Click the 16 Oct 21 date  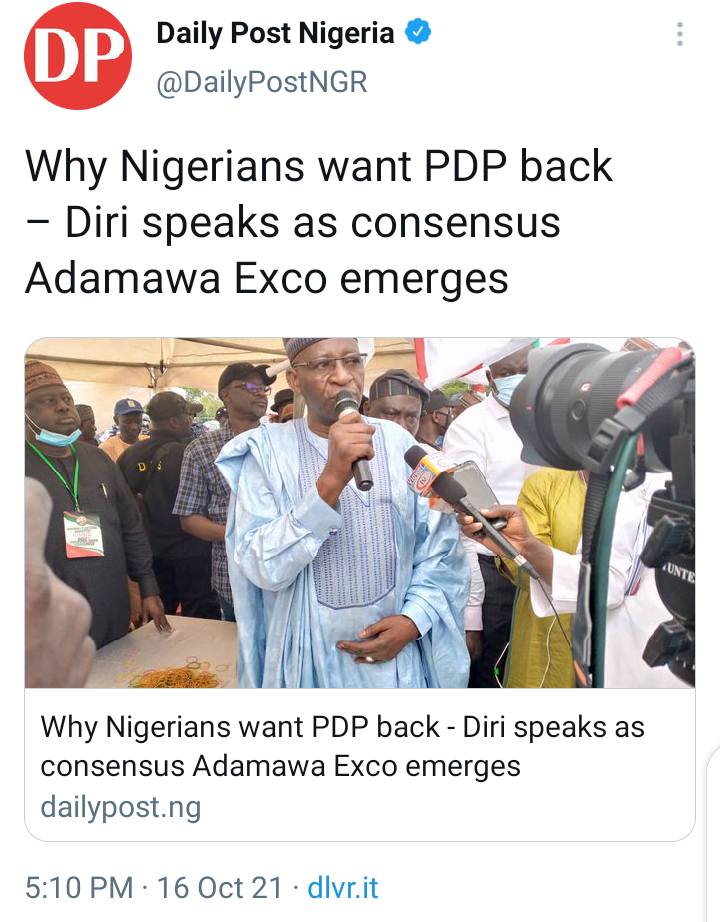click(x=219, y=887)
